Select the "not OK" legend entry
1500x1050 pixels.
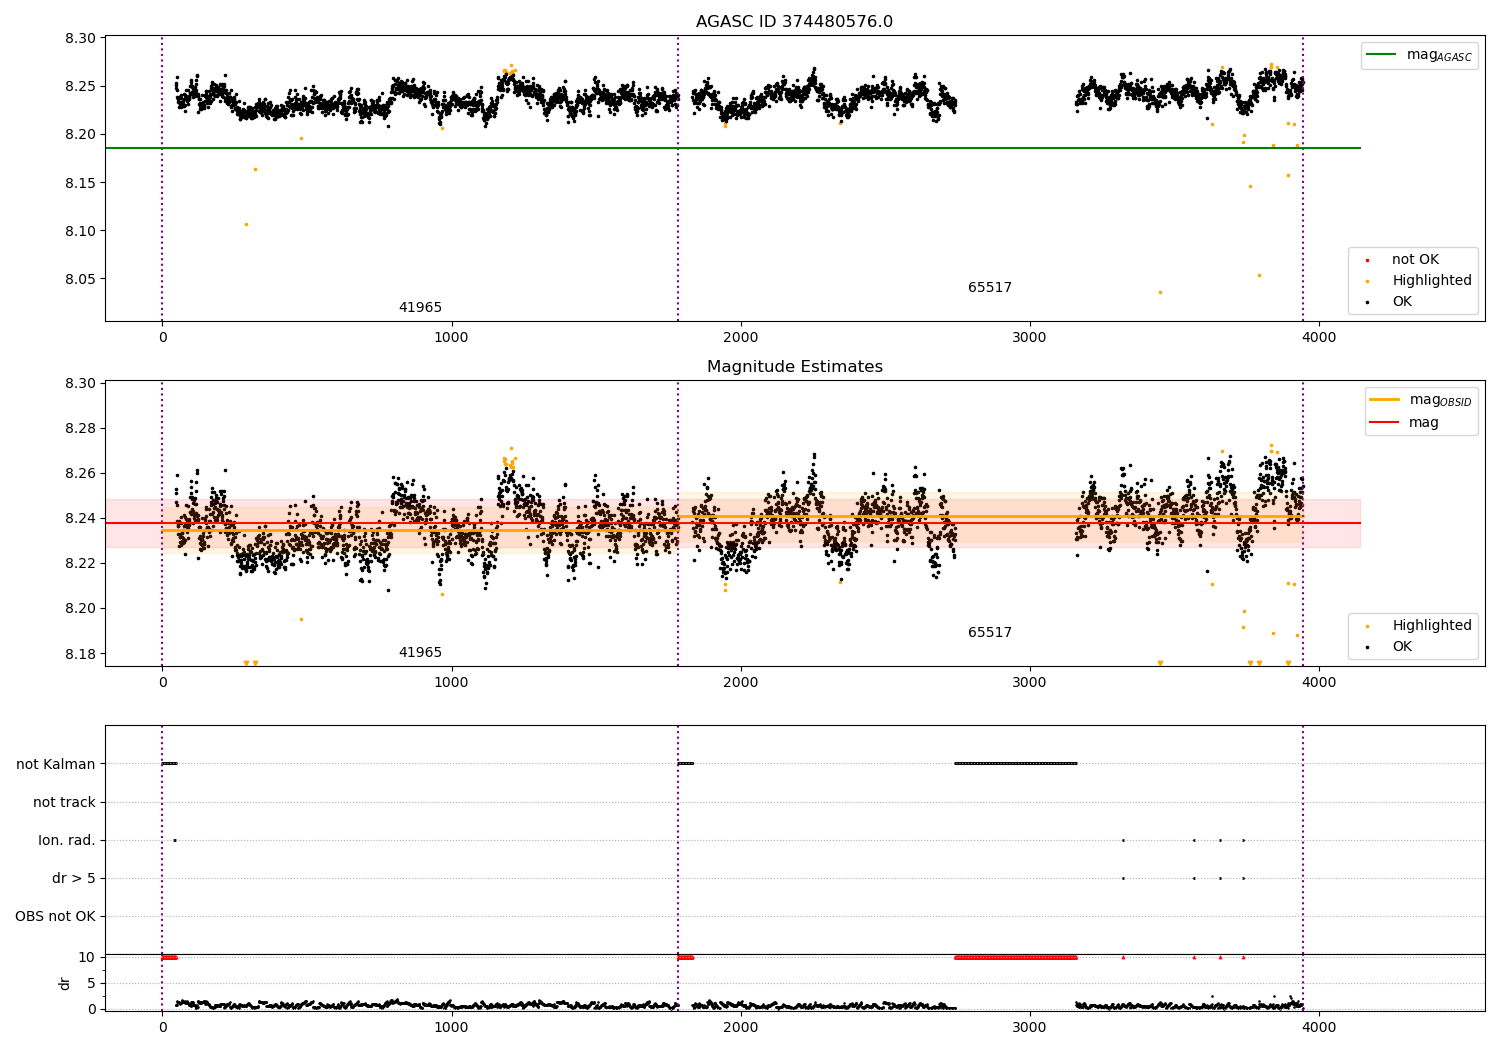tap(1415, 260)
